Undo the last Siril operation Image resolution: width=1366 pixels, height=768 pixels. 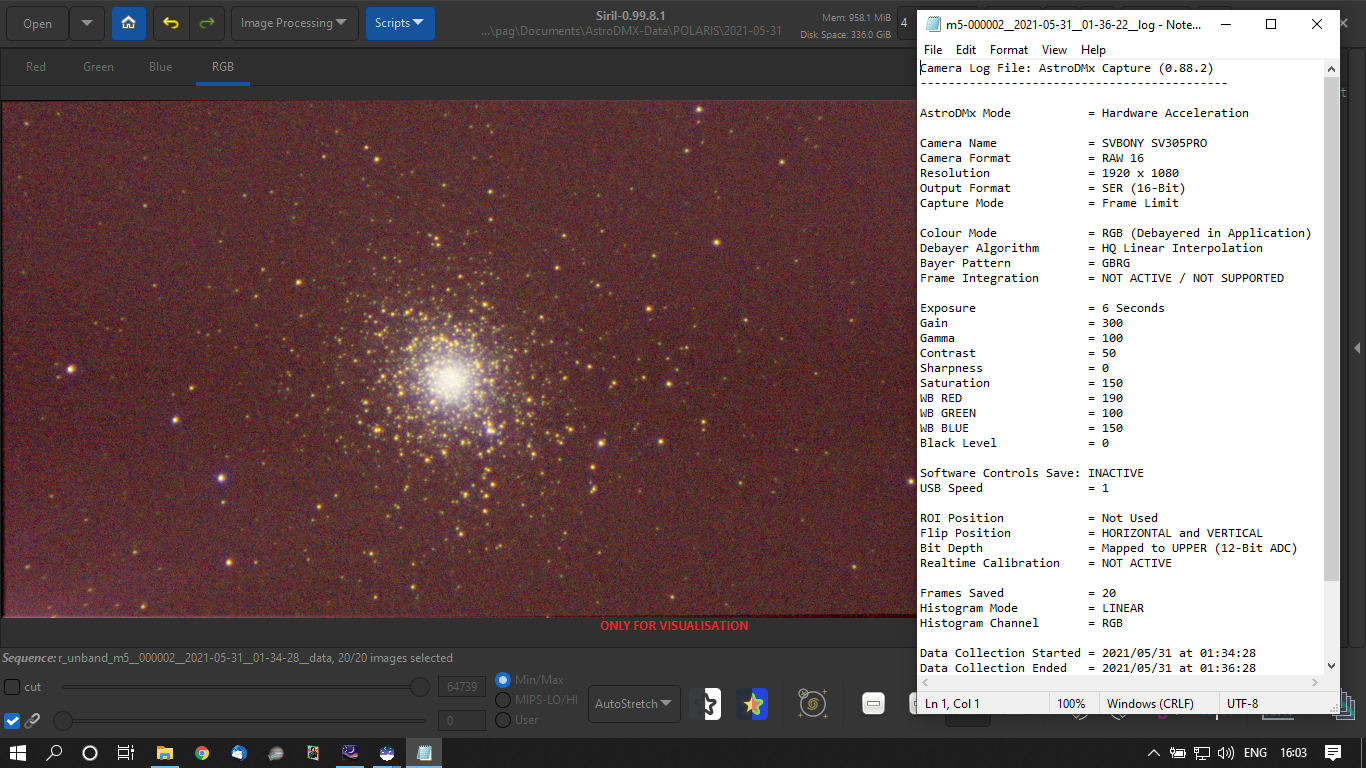tap(171, 23)
